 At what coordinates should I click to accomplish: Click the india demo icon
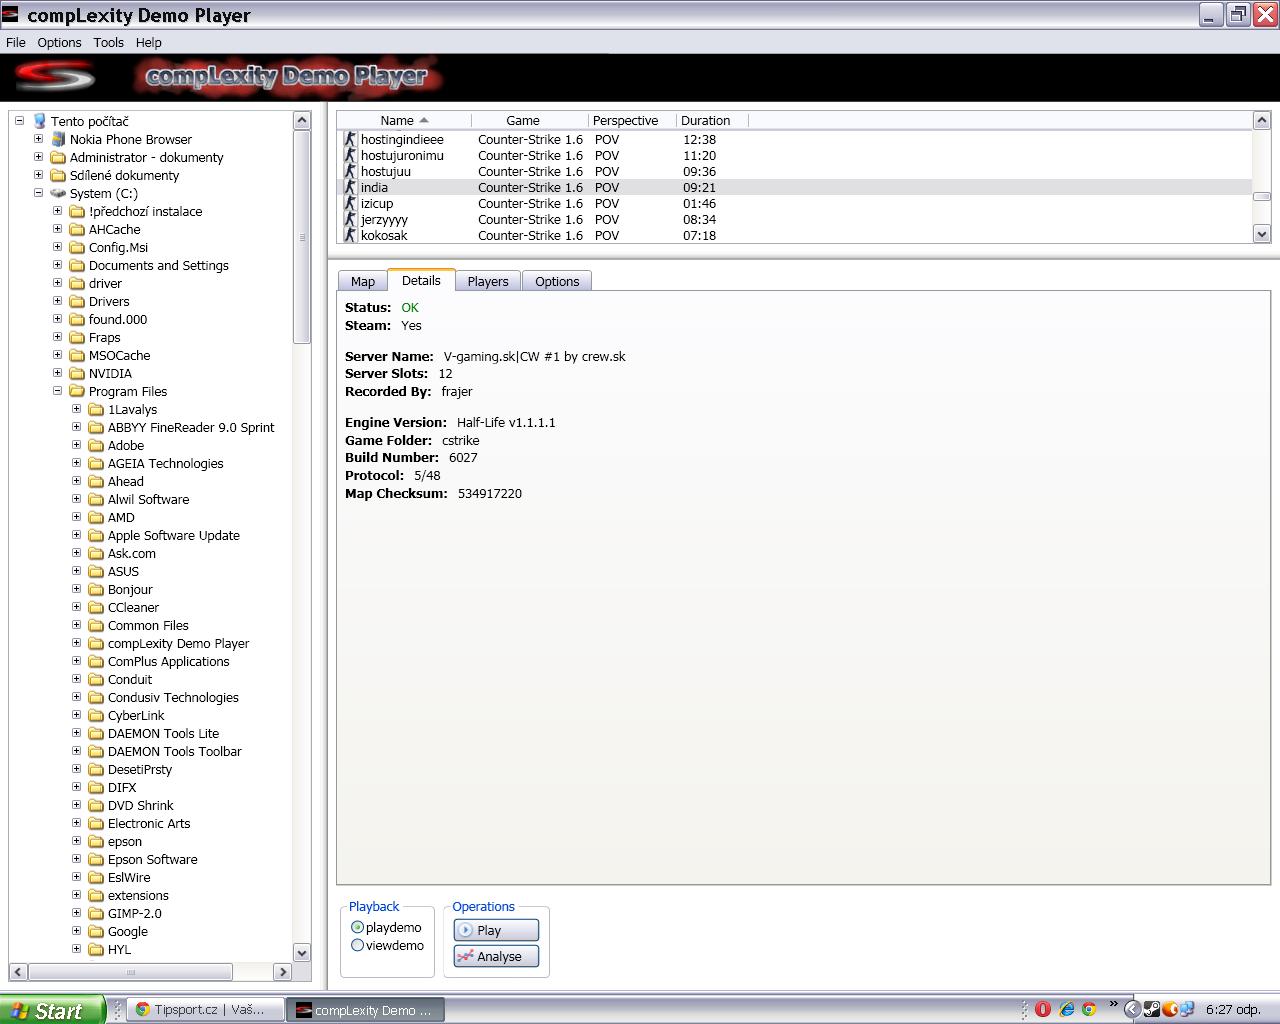click(x=350, y=187)
